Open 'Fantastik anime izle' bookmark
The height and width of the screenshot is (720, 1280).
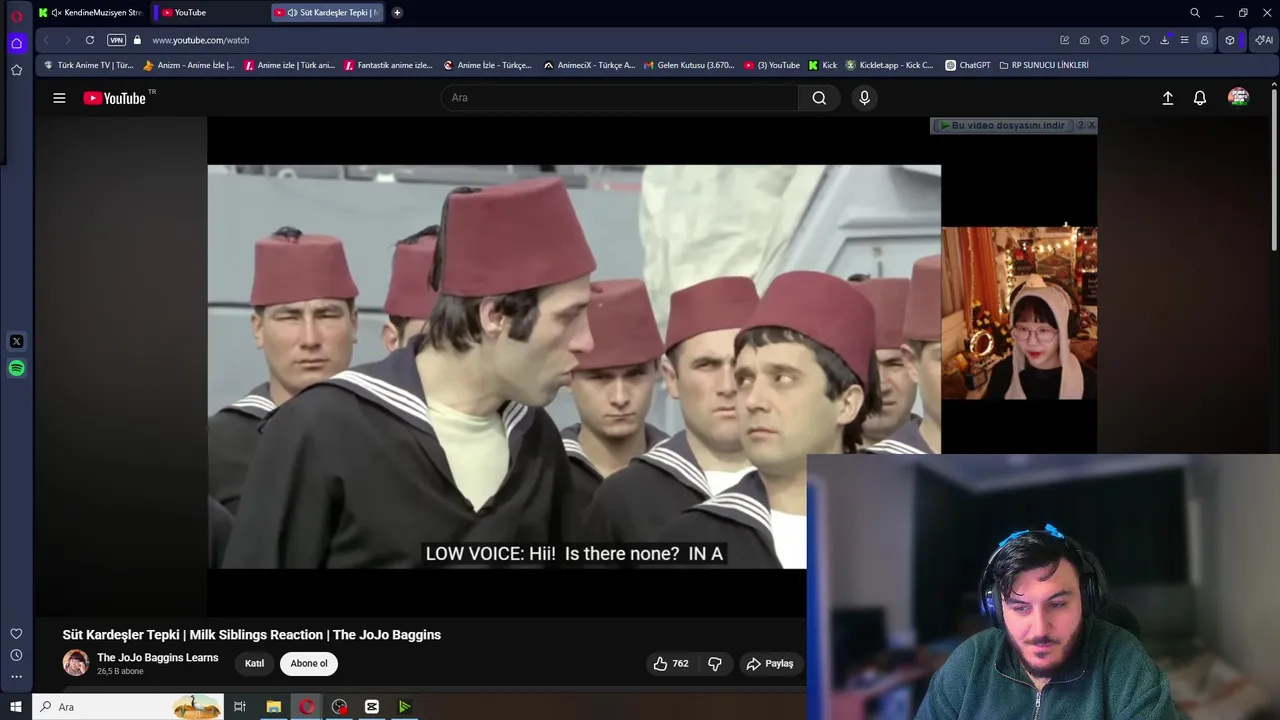[388, 65]
